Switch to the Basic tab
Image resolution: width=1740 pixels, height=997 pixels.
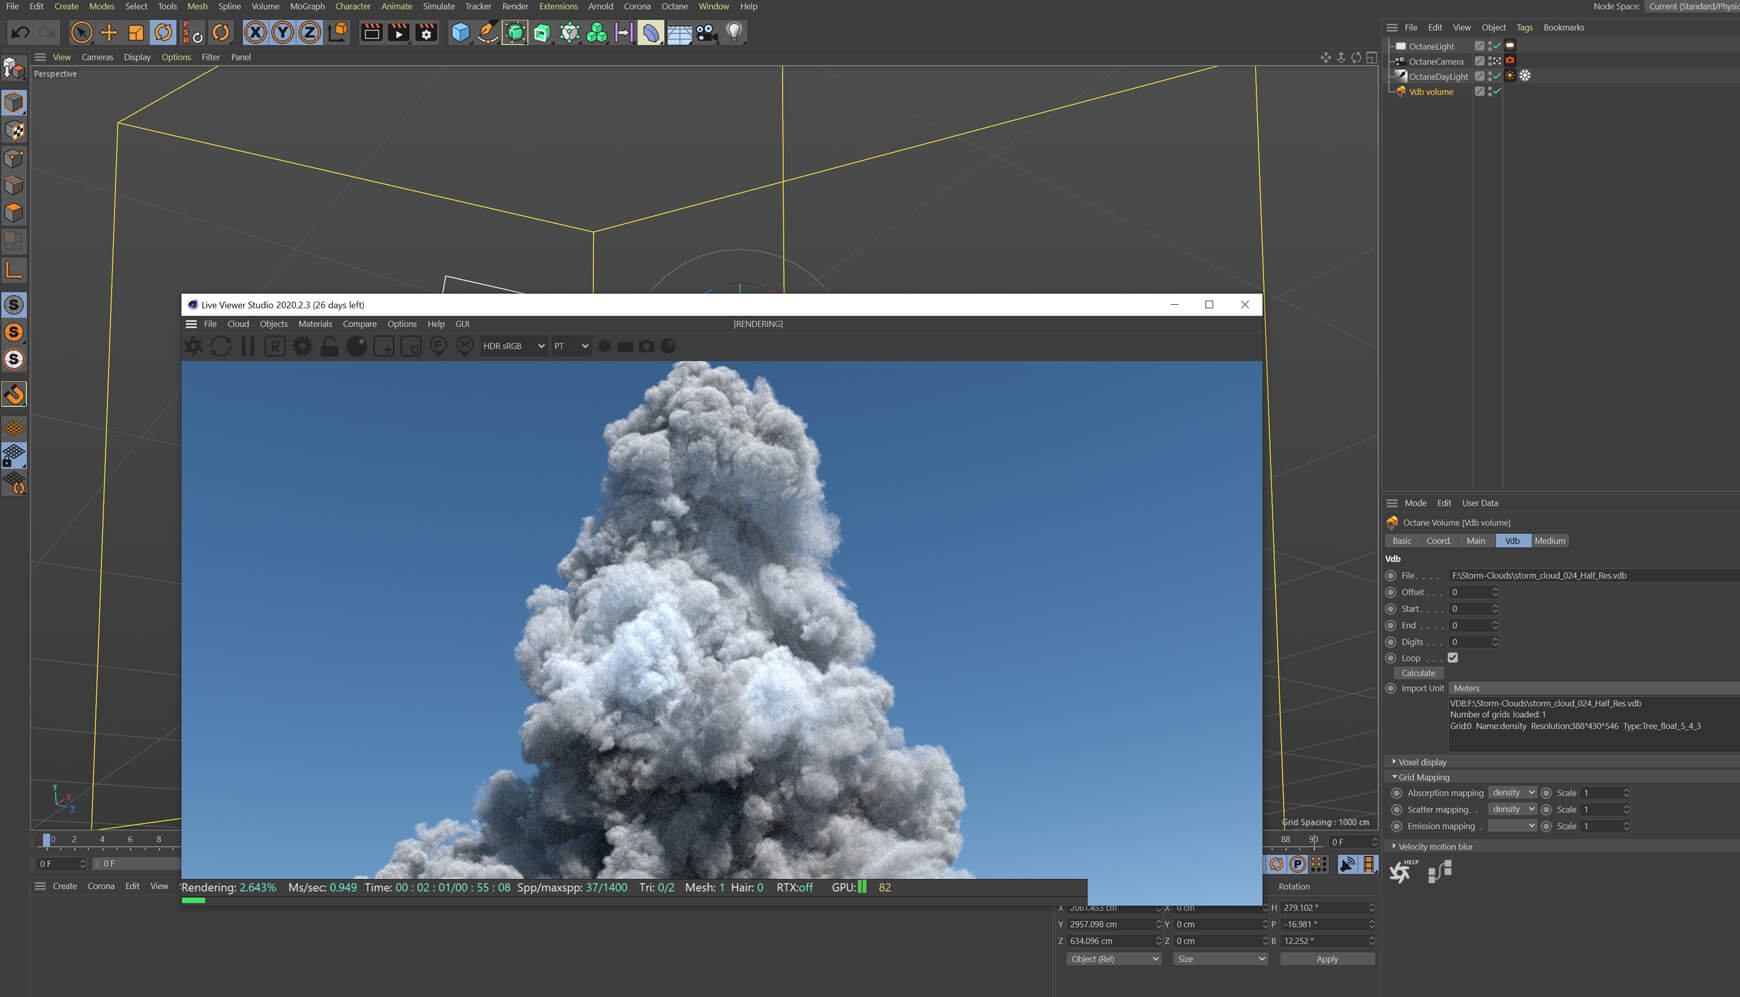pos(1402,541)
